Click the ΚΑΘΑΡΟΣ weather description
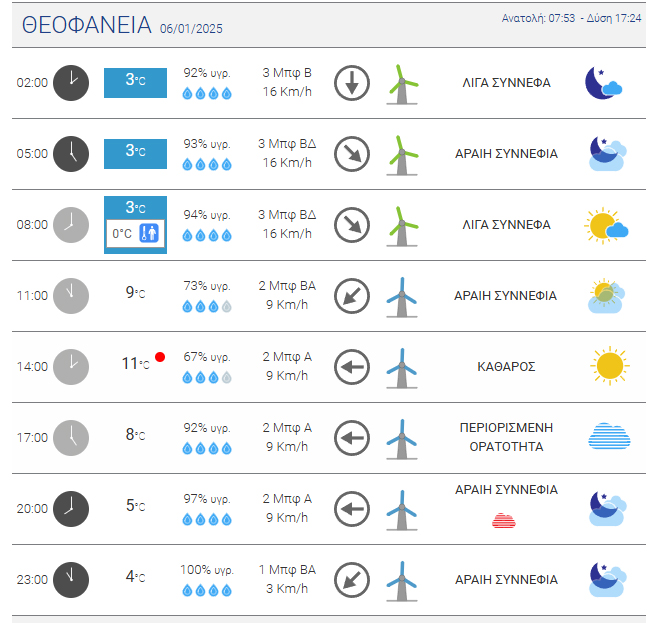 tap(506, 367)
